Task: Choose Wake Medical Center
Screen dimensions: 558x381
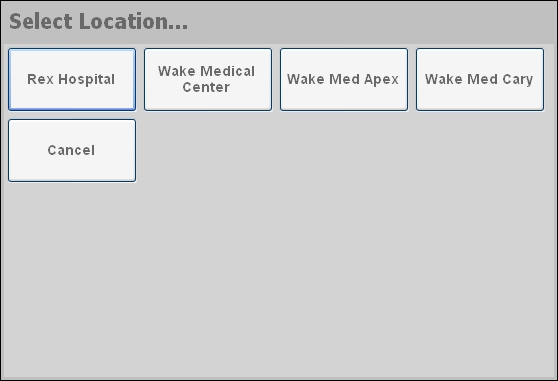Action: click(x=208, y=79)
